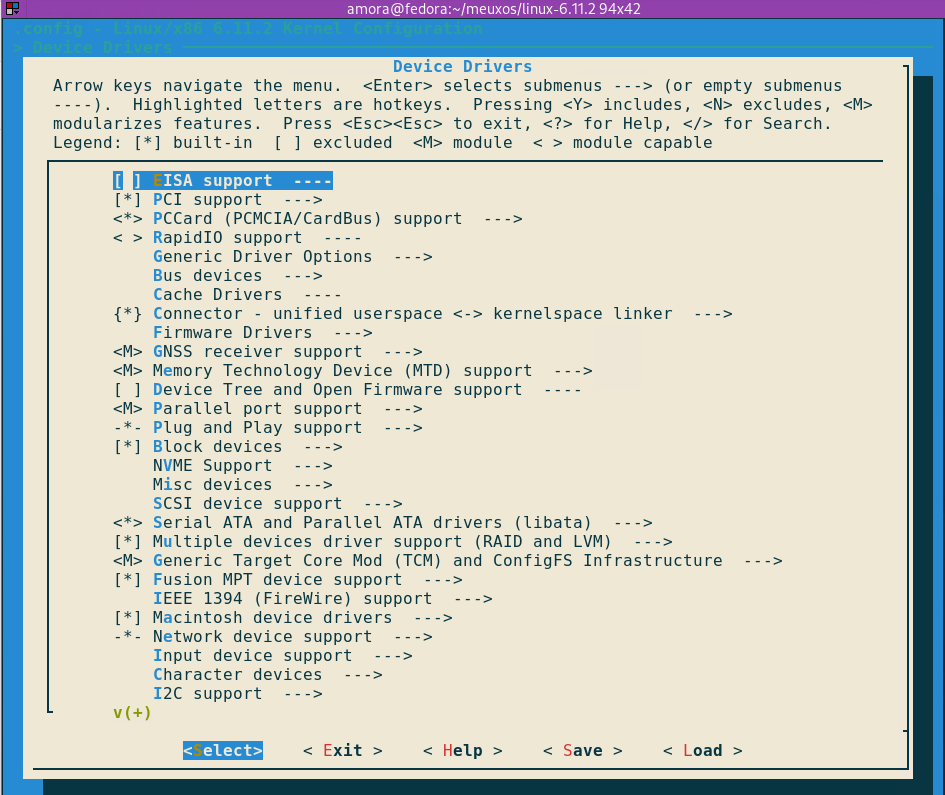
Task: Toggle Memory Technology Device (MTD) marker
Action: point(128,371)
